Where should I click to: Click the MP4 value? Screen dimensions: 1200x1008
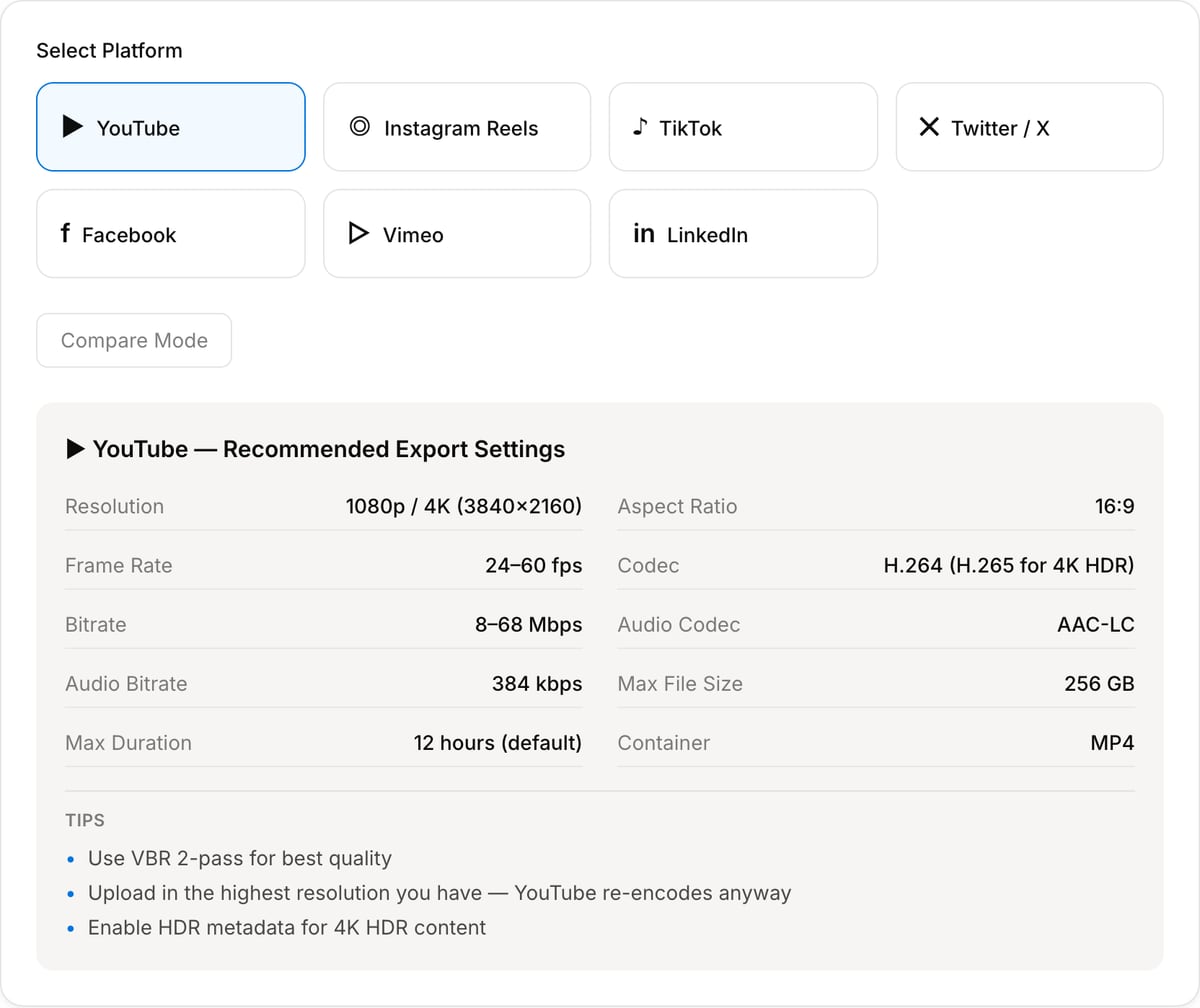pos(1112,743)
